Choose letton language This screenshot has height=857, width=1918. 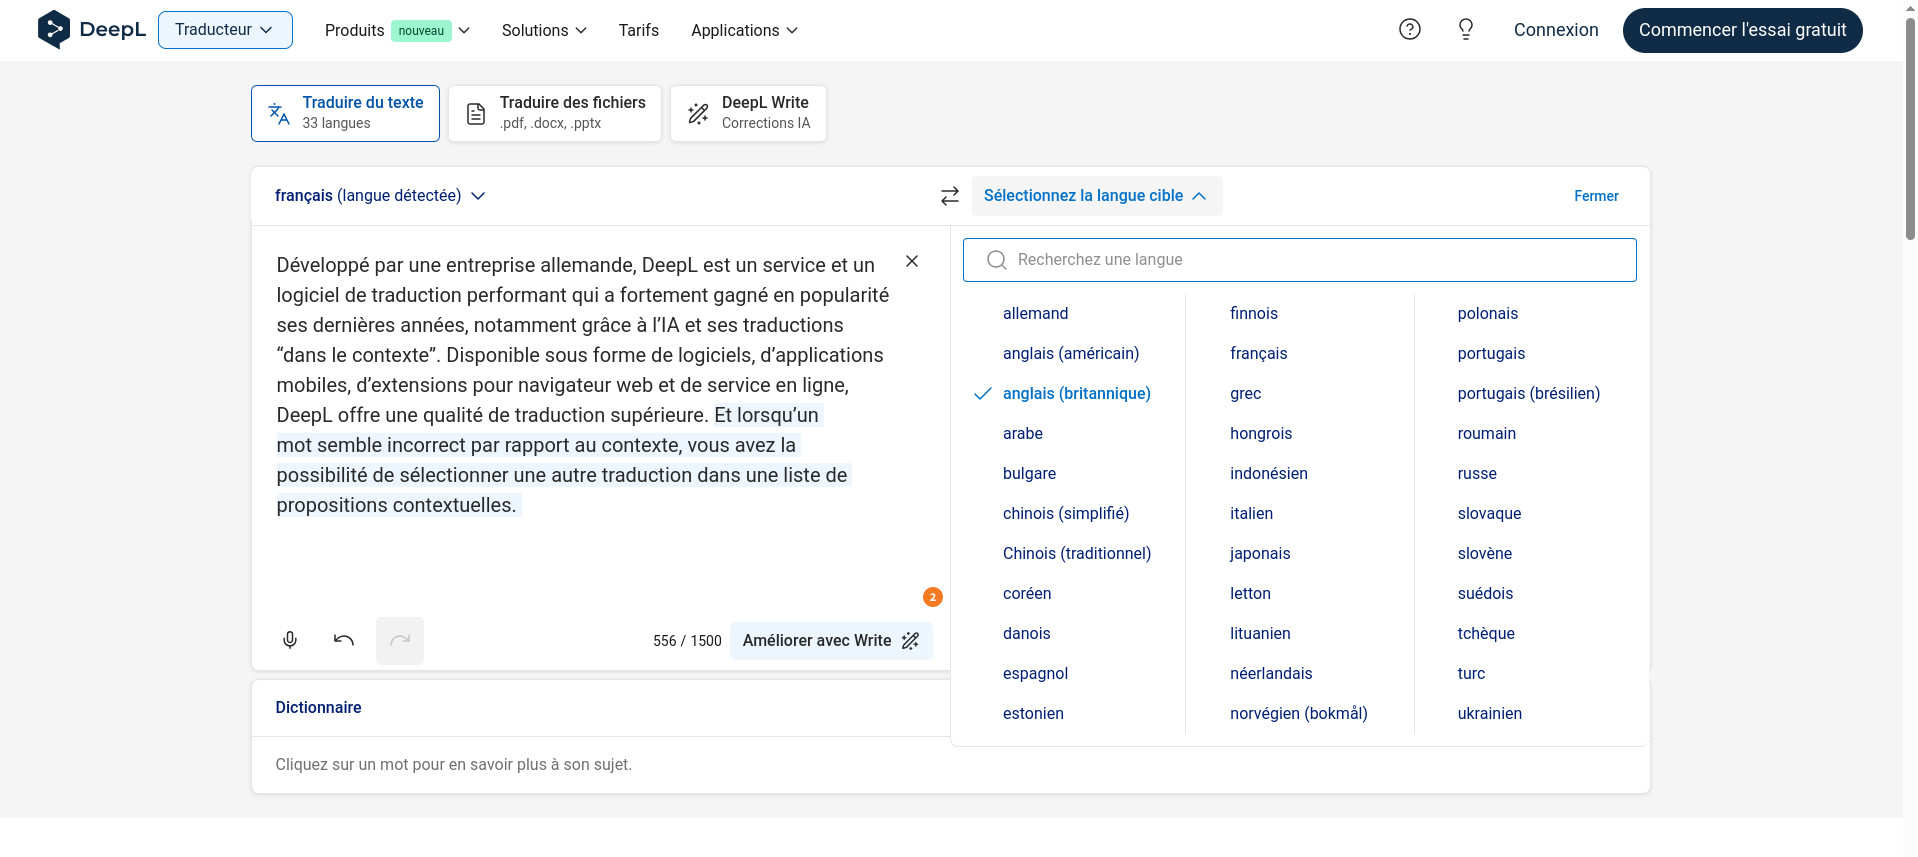coord(1250,593)
